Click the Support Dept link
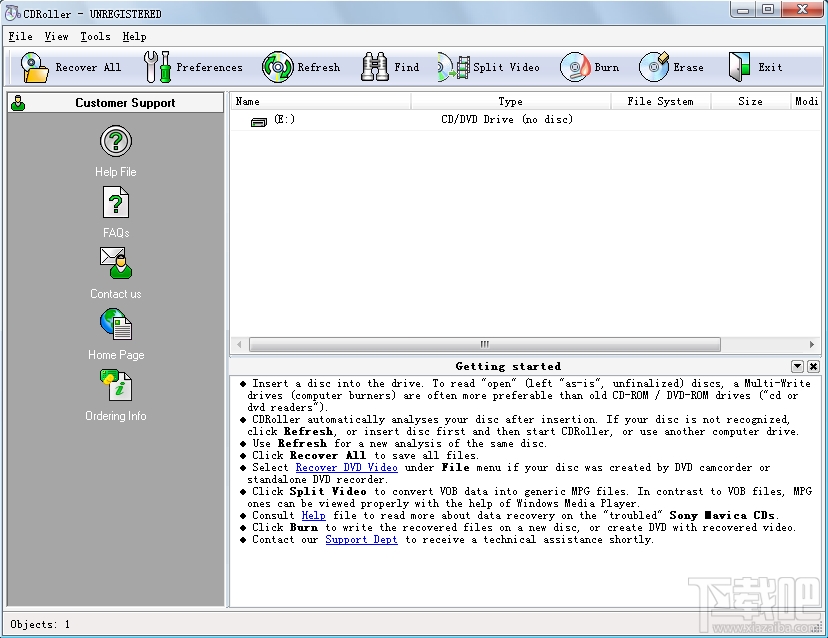 (x=361, y=540)
